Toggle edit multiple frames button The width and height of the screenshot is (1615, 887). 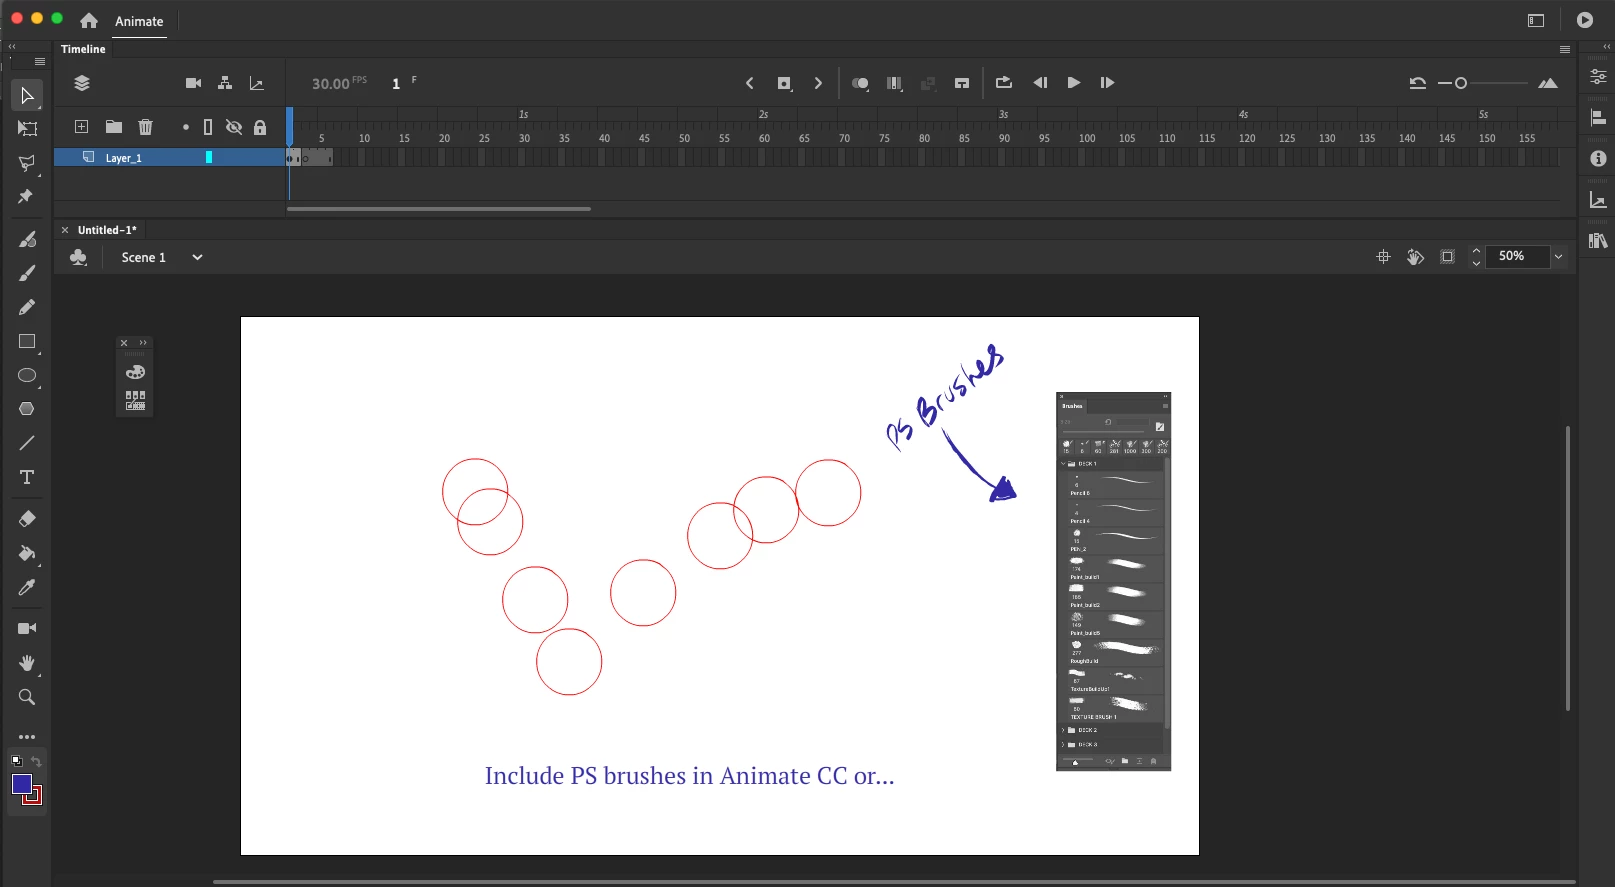click(x=894, y=83)
